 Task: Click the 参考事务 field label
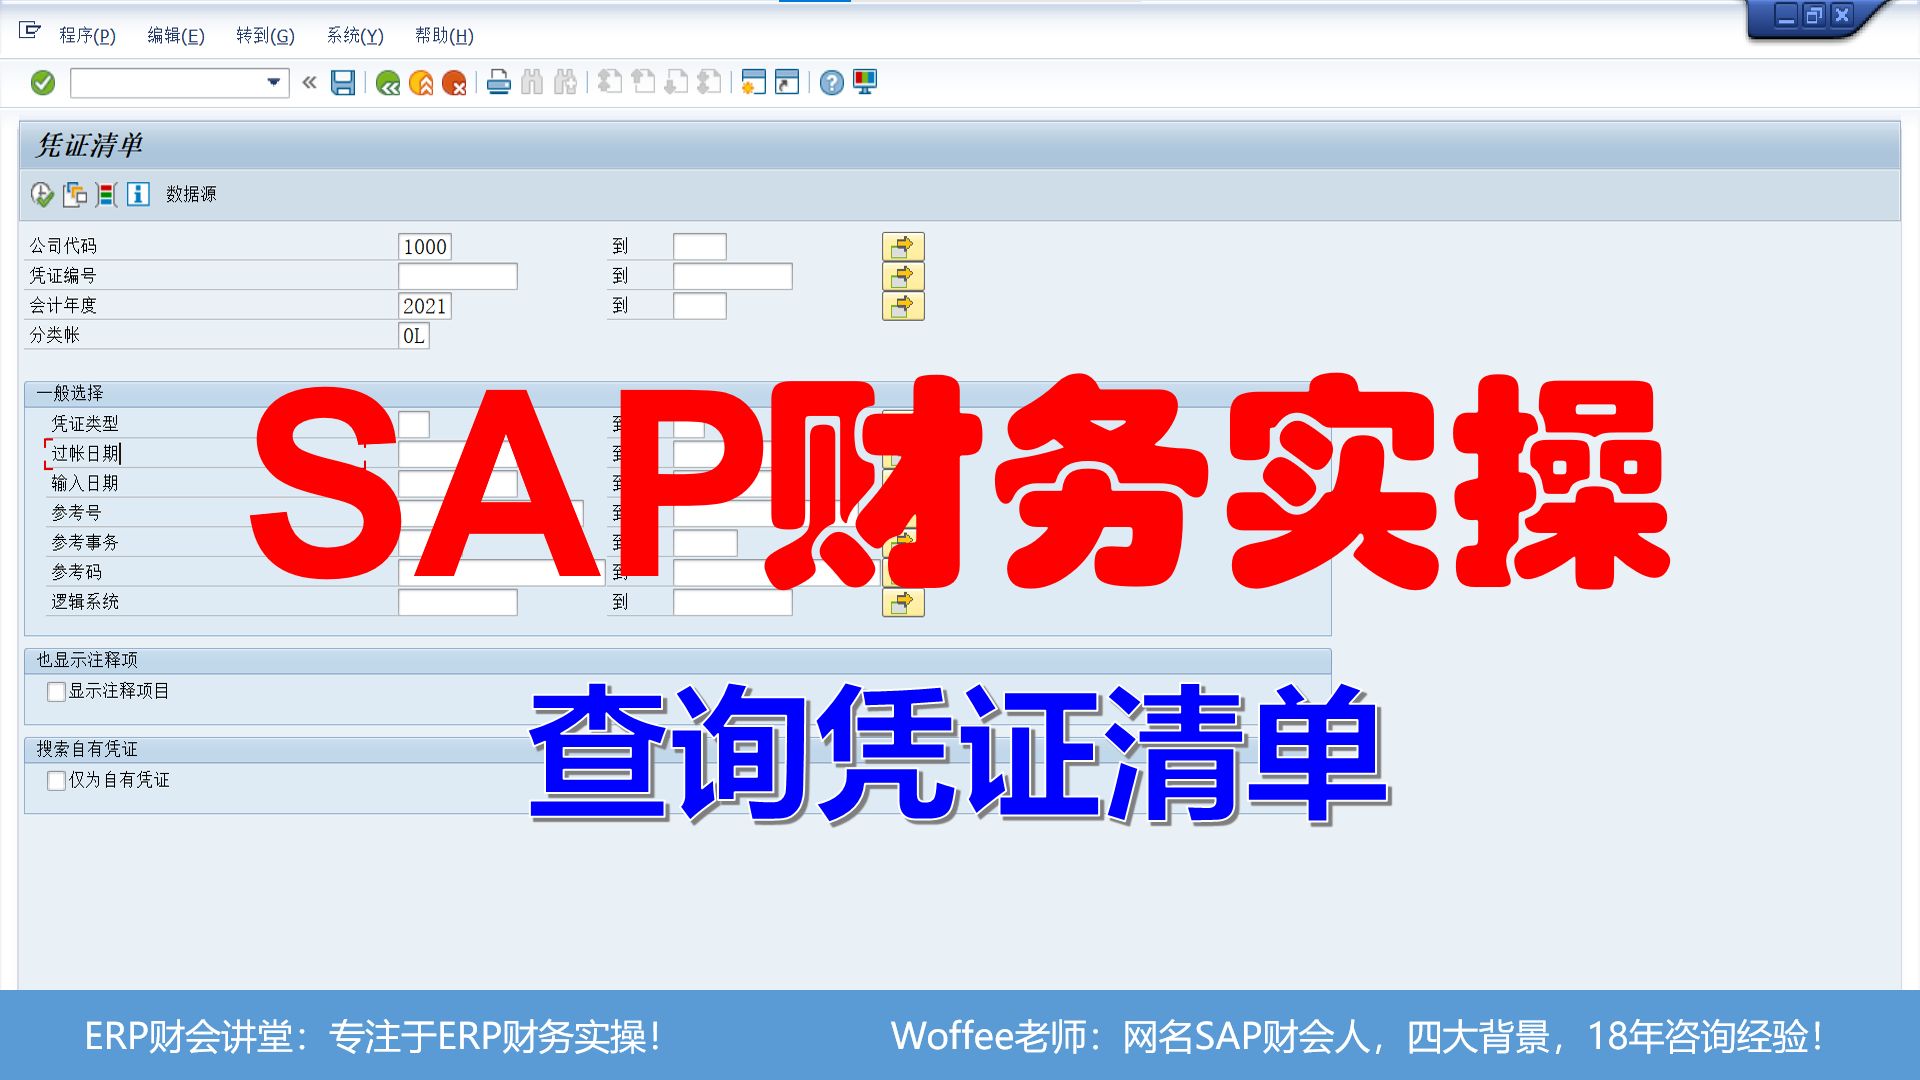[x=85, y=543]
